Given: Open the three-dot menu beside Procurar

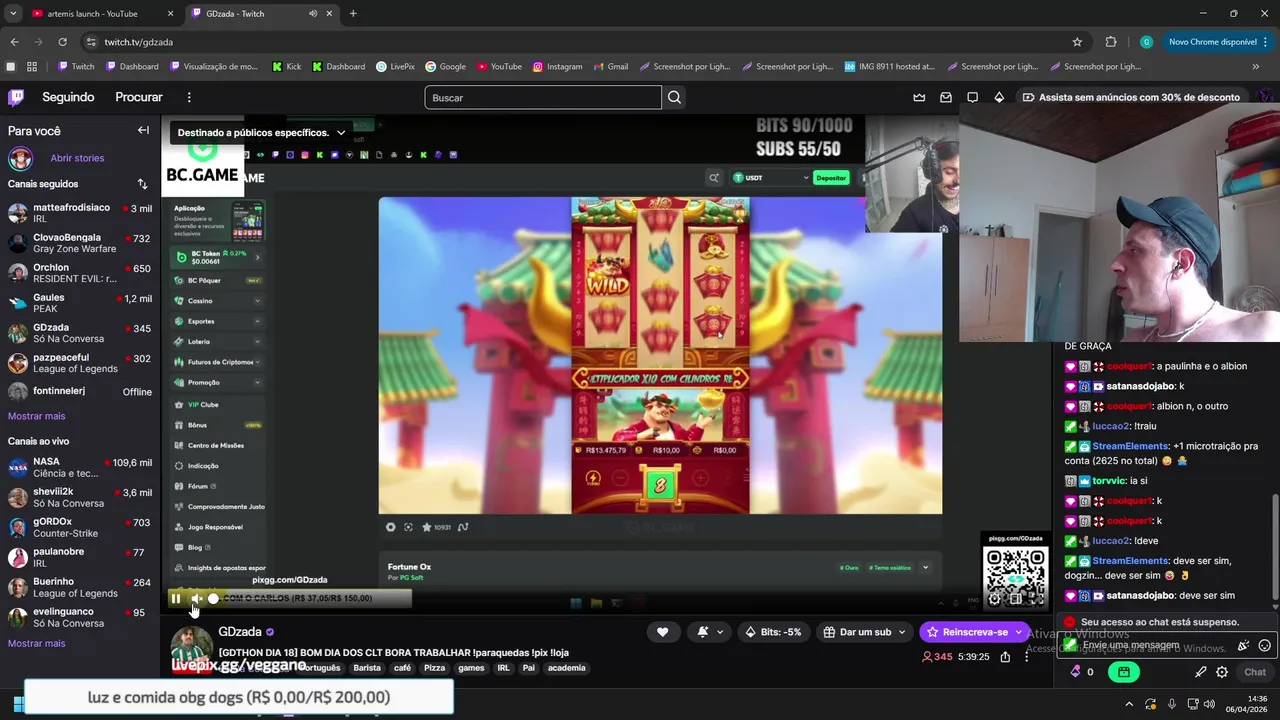Looking at the screenshot, I should (189, 97).
